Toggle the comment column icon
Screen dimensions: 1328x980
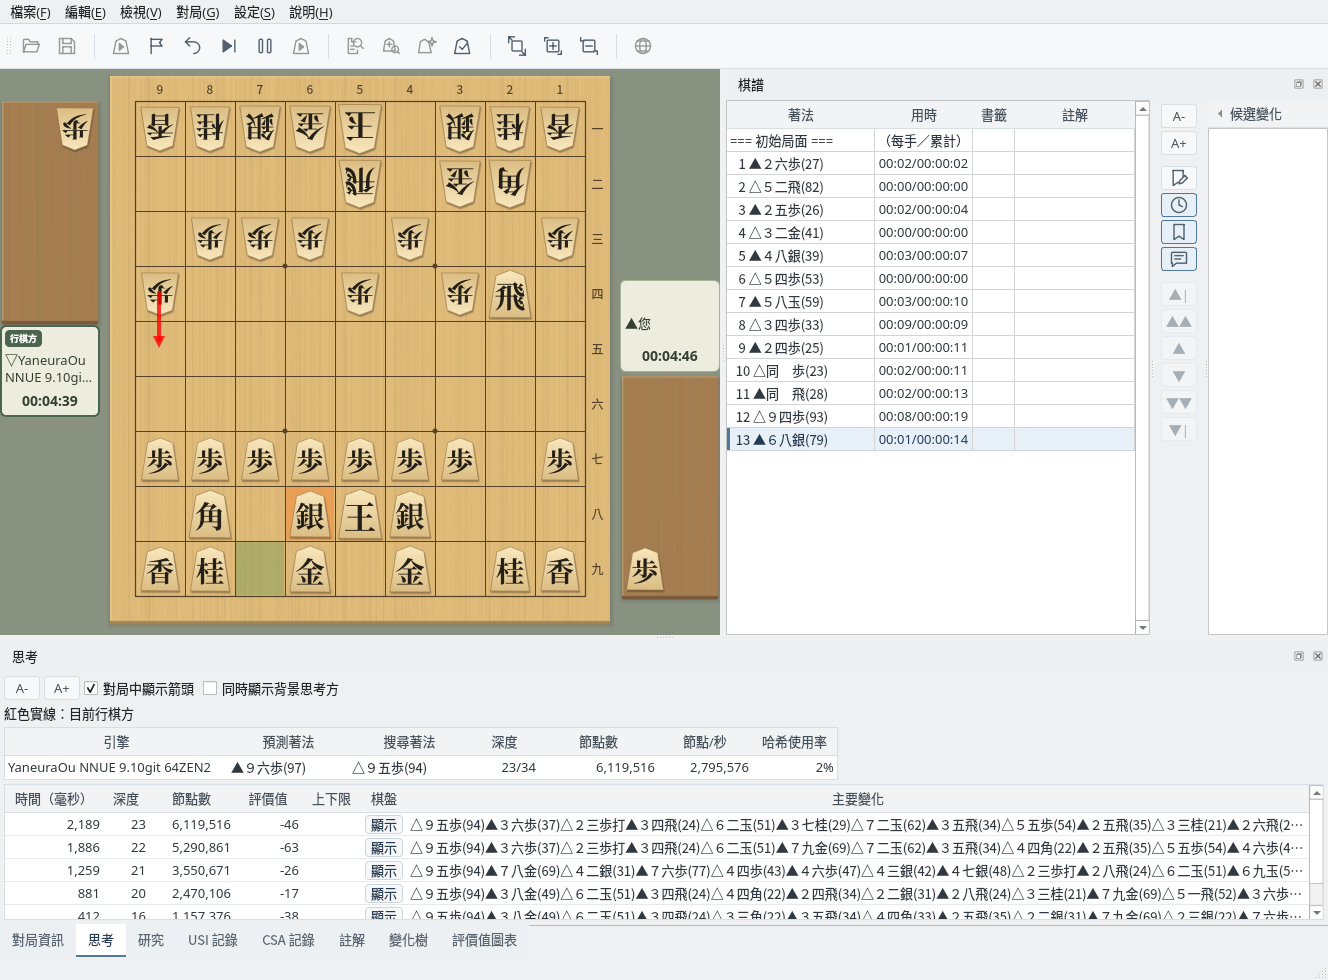(1179, 259)
